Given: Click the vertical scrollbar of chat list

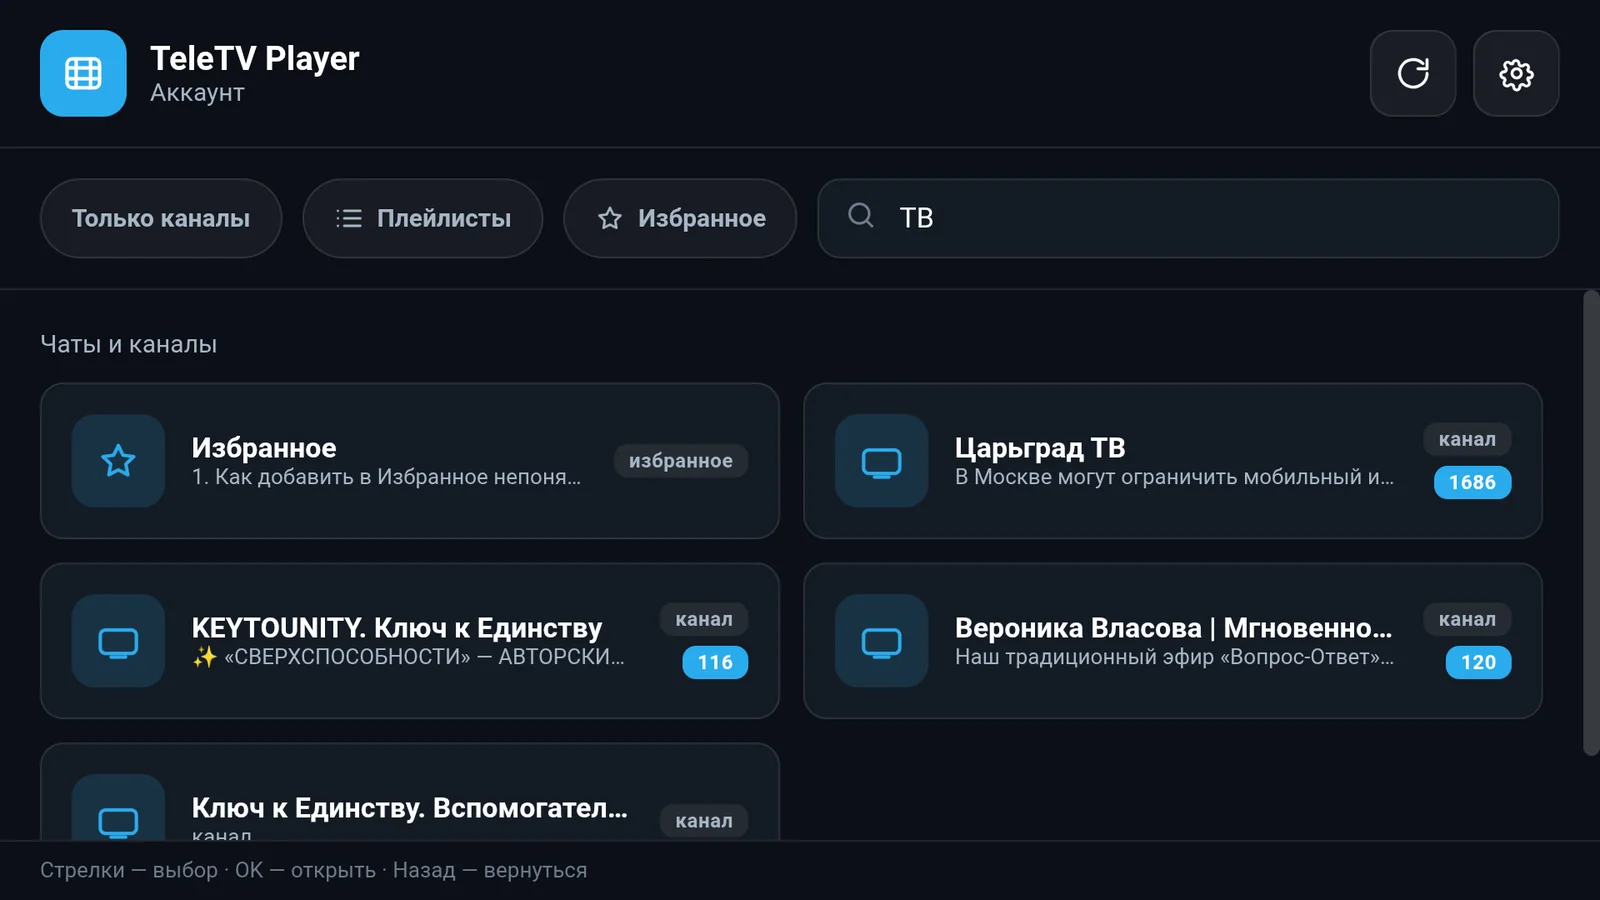Looking at the screenshot, I should [1591, 523].
